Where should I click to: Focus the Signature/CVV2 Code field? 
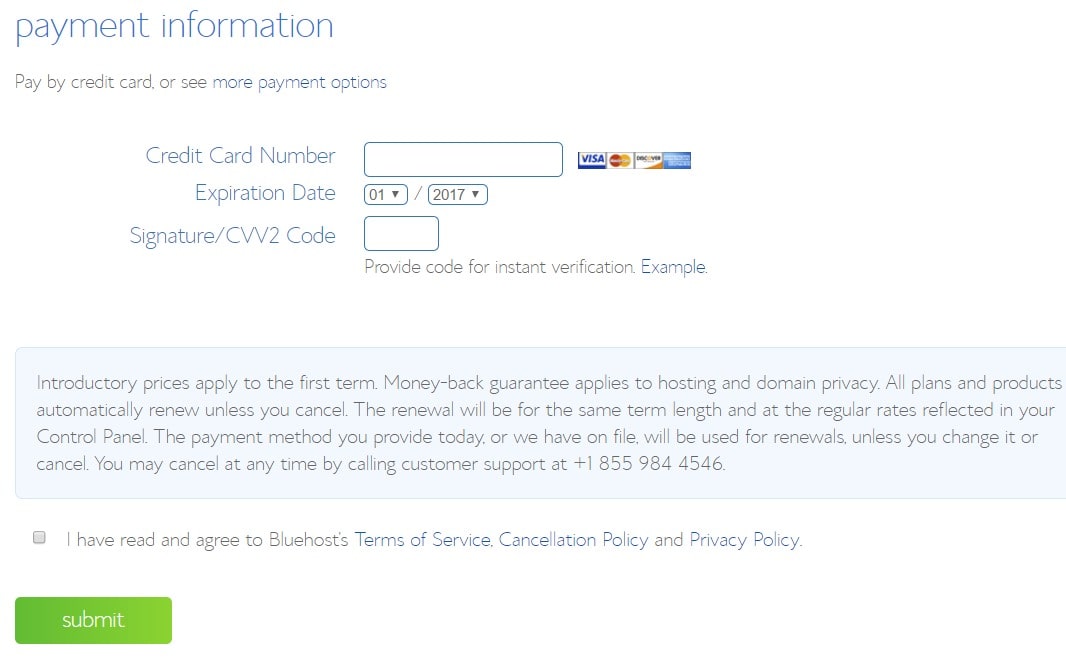pyautogui.click(x=401, y=234)
